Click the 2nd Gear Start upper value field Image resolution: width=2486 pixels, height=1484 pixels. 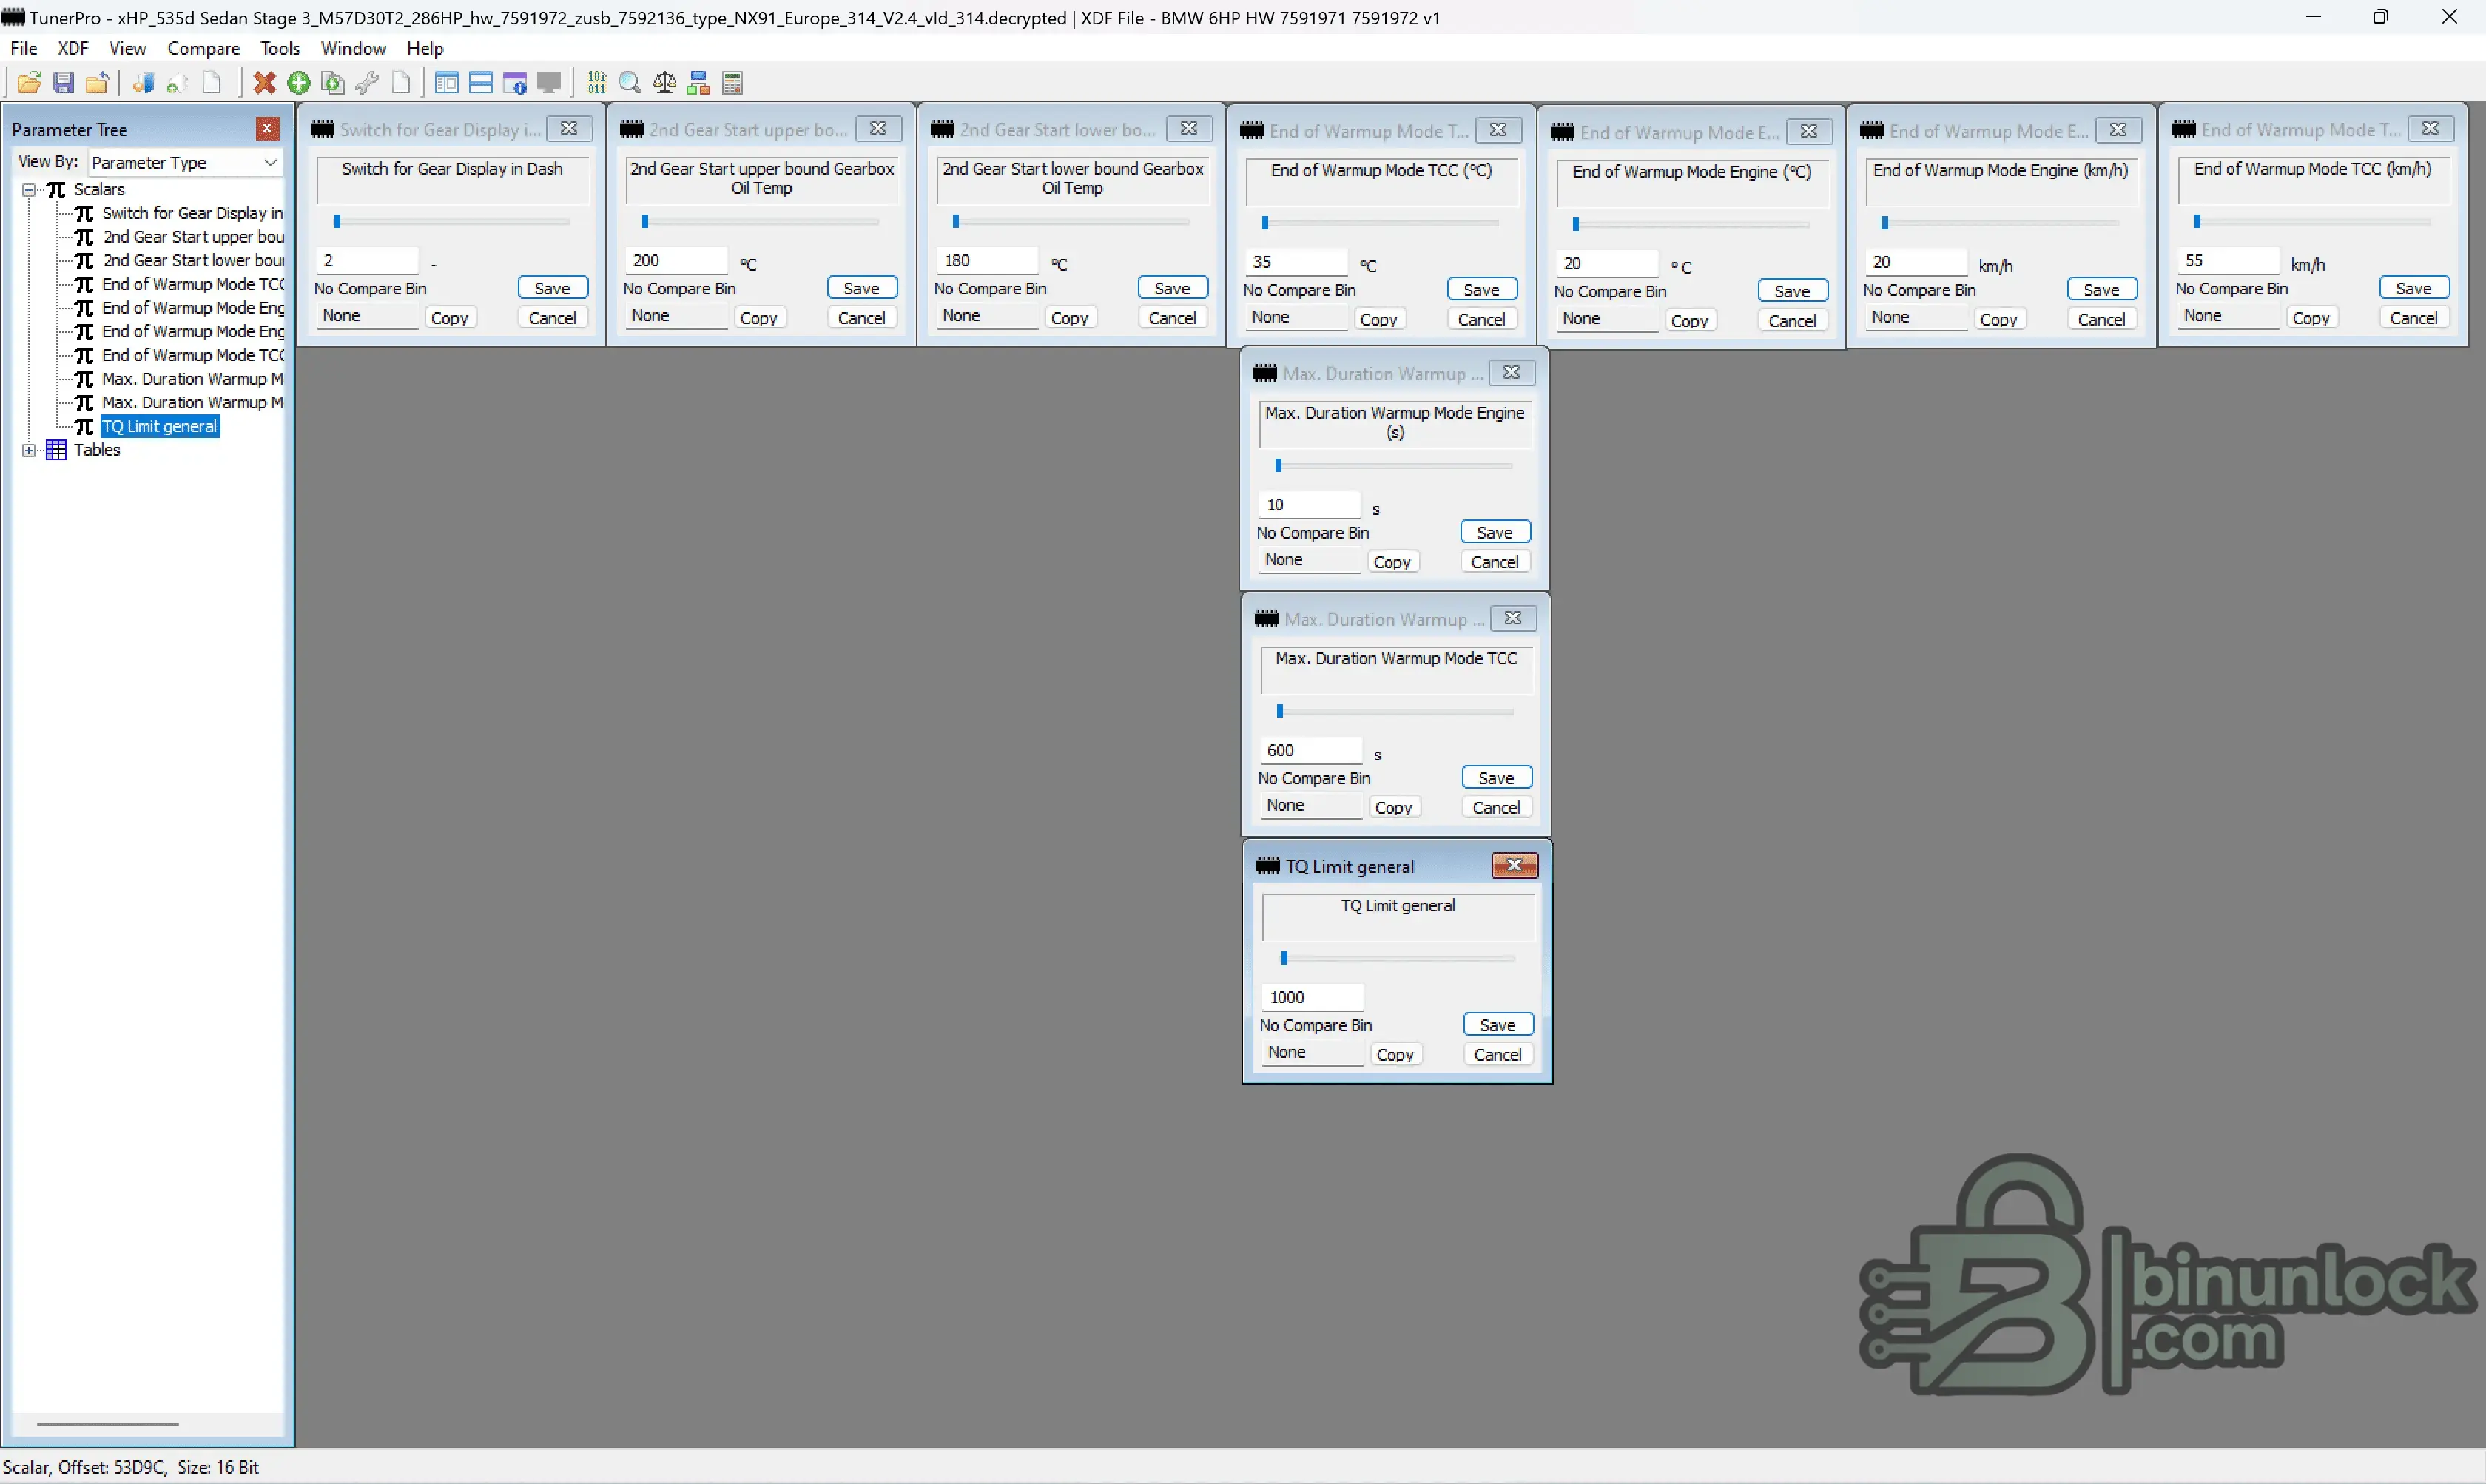(675, 261)
